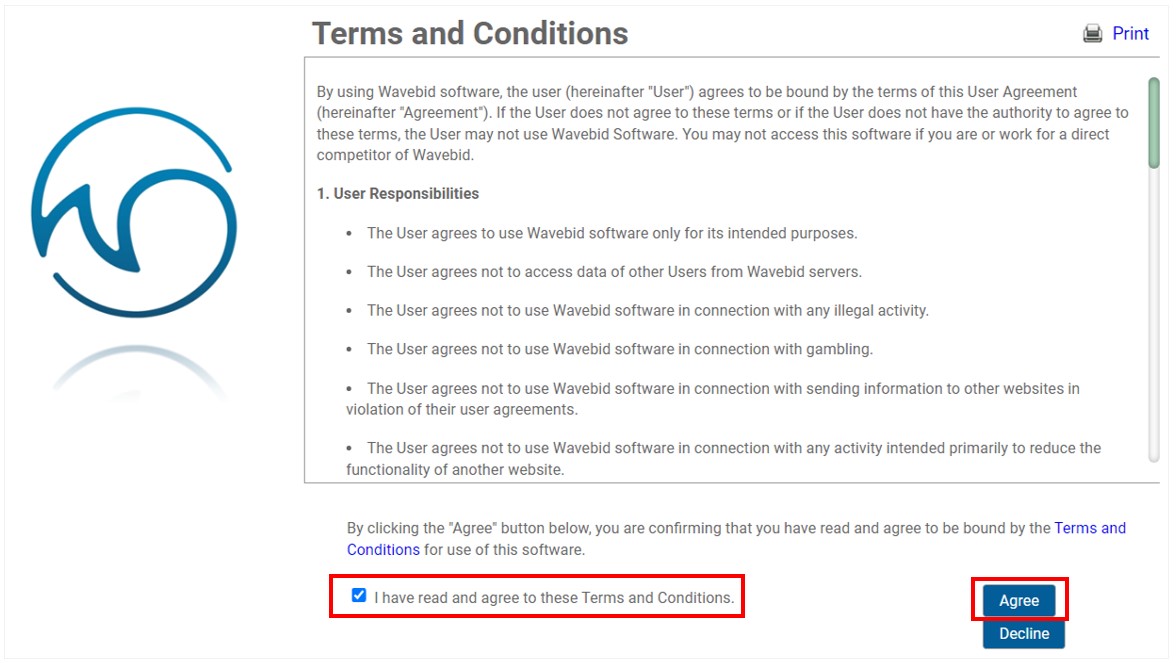Click the bullet about intended purposes
The width and height of the screenshot is (1176, 663).
click(612, 233)
